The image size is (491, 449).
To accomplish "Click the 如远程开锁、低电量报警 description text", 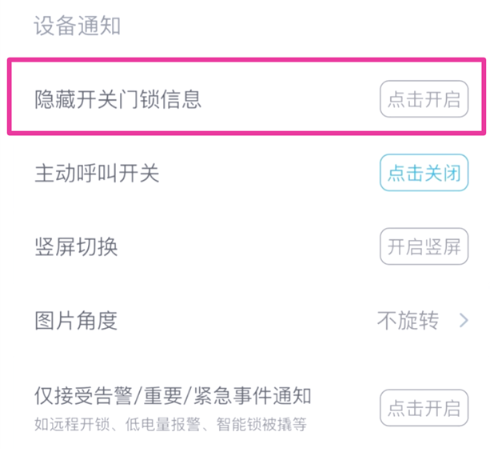I will (x=117, y=424).
